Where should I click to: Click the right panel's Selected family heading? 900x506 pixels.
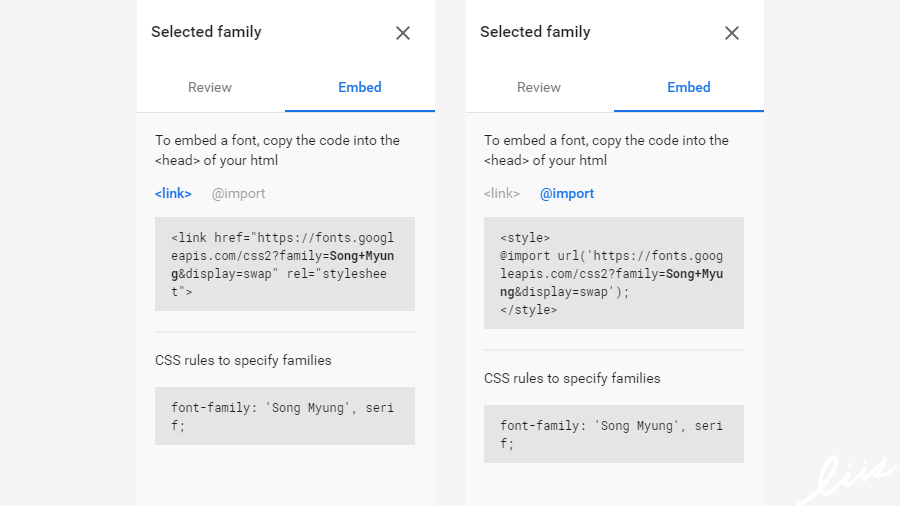coord(535,32)
